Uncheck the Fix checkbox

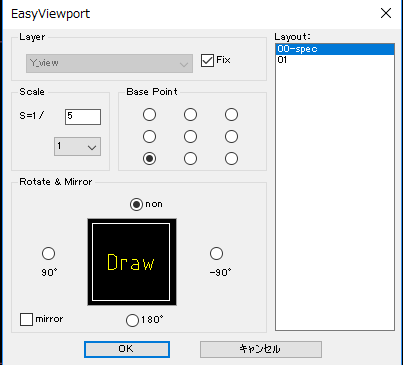click(x=207, y=60)
